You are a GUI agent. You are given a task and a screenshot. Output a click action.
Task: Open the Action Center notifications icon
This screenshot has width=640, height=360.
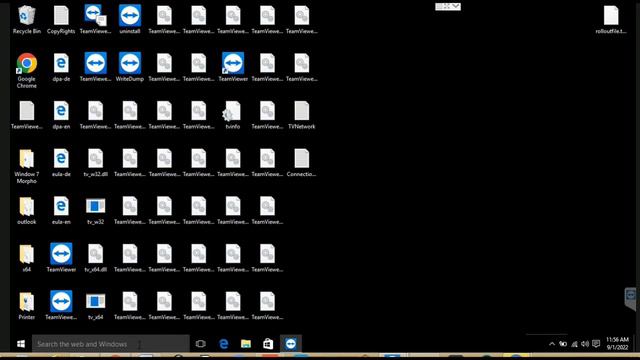coord(596,344)
